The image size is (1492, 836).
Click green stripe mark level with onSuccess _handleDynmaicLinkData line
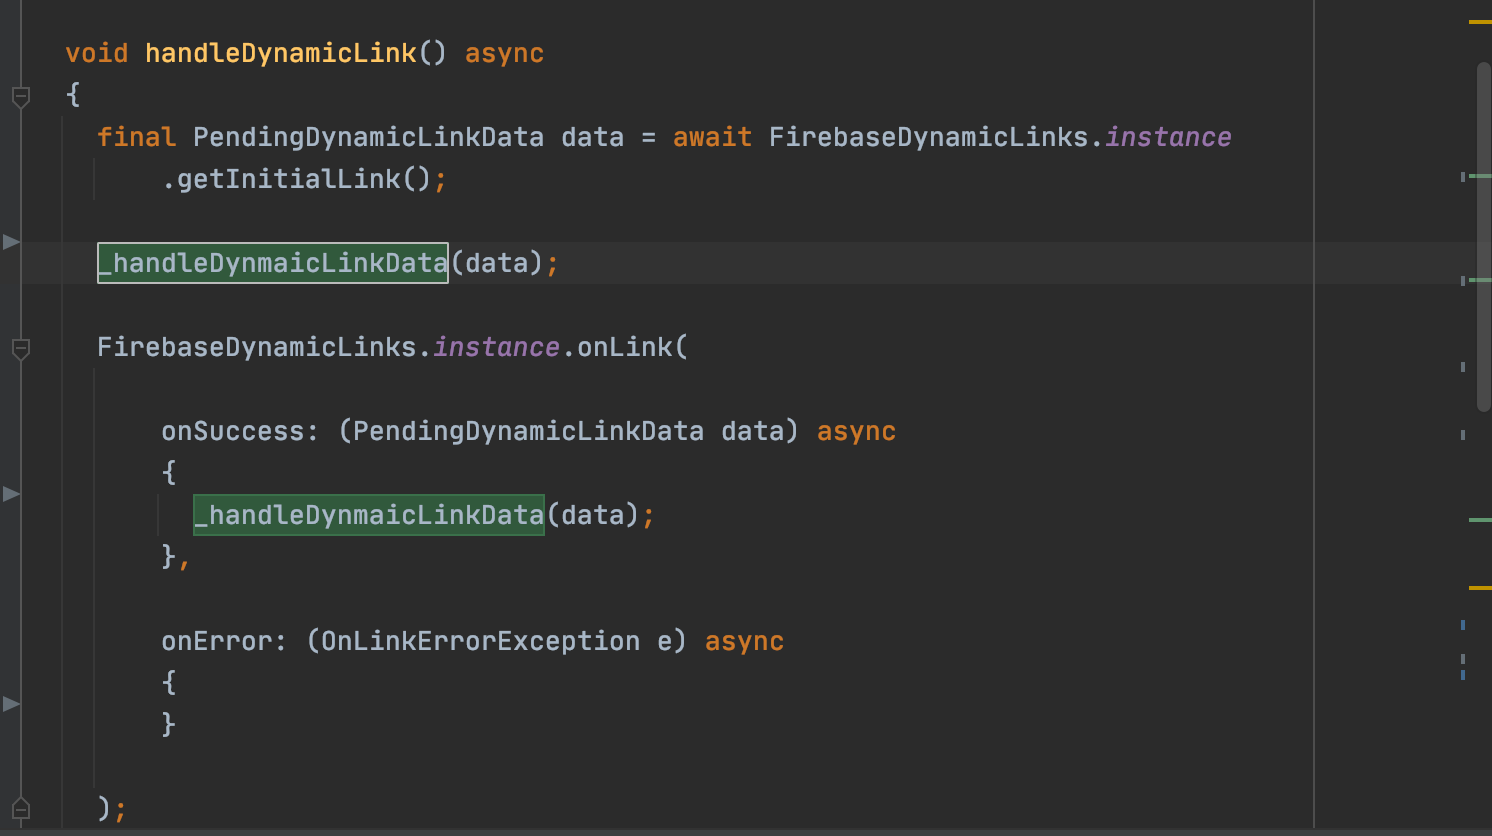[1479, 520]
